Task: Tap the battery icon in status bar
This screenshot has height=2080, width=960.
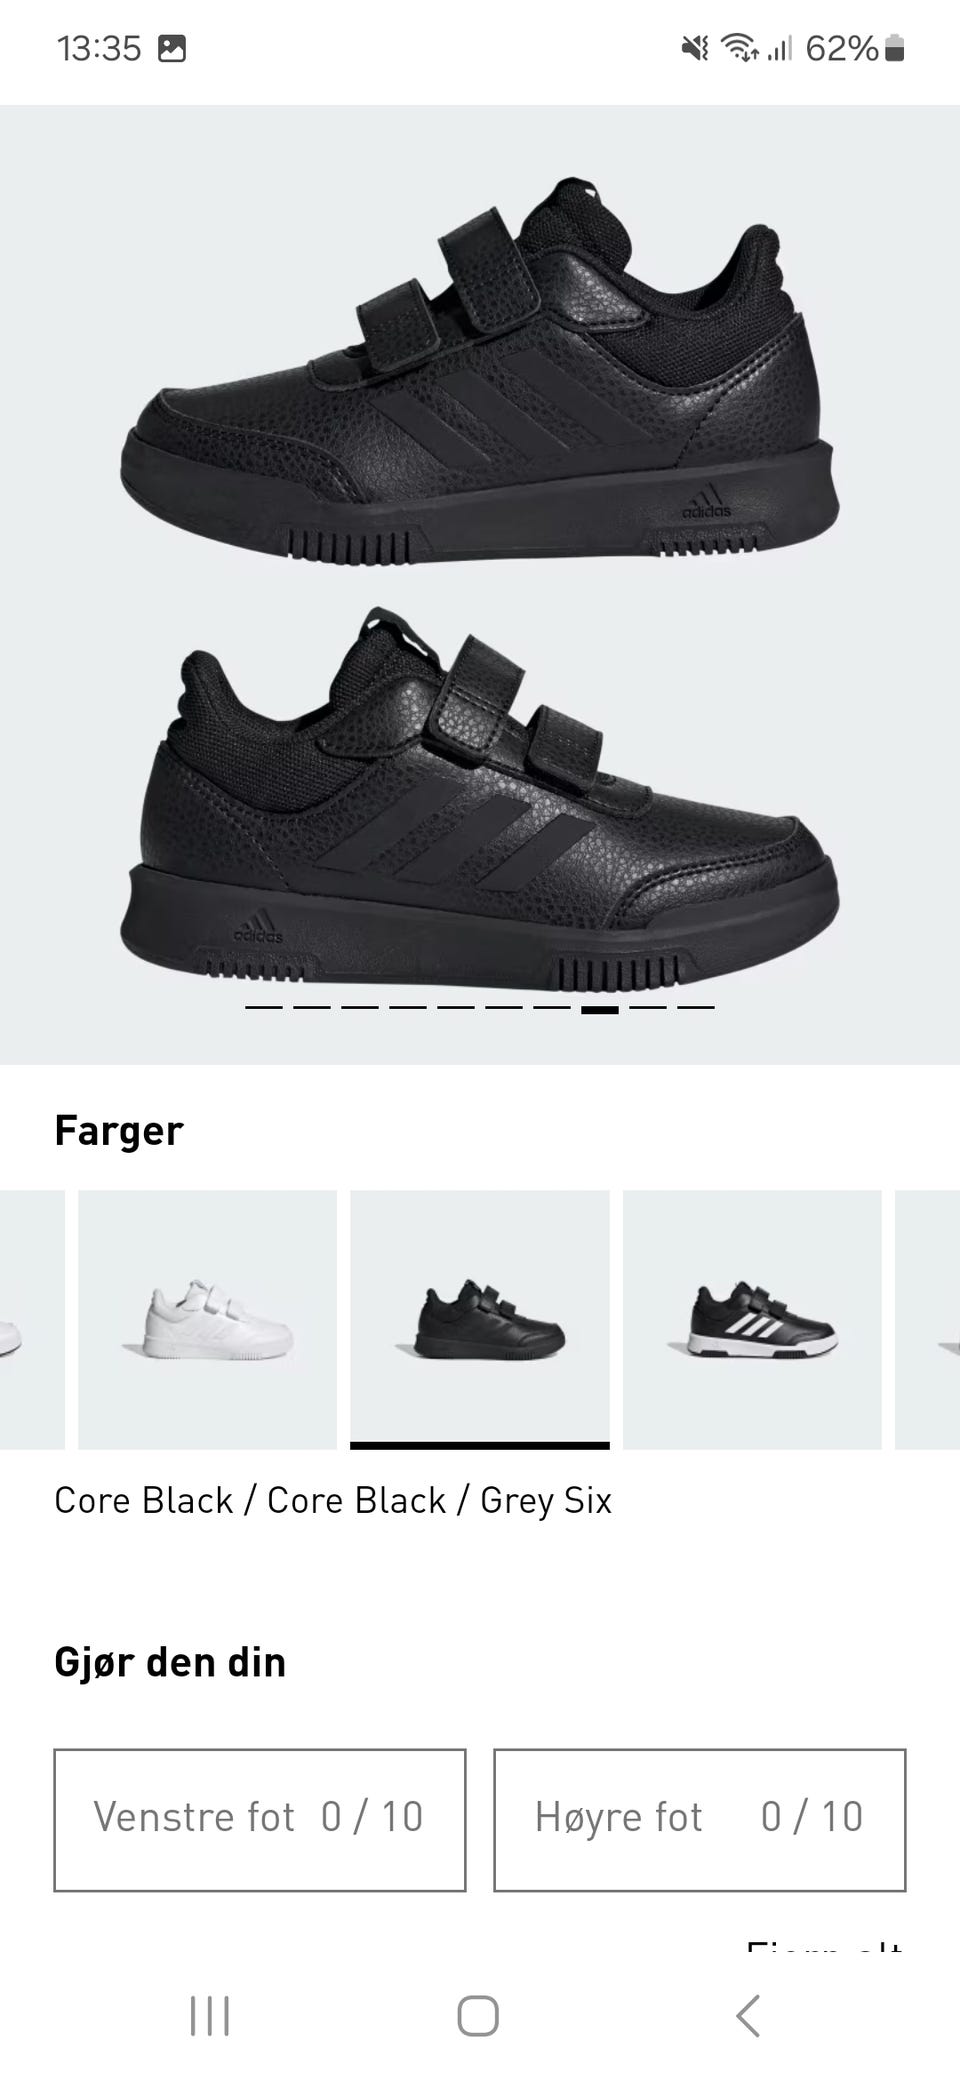Action: [895, 48]
